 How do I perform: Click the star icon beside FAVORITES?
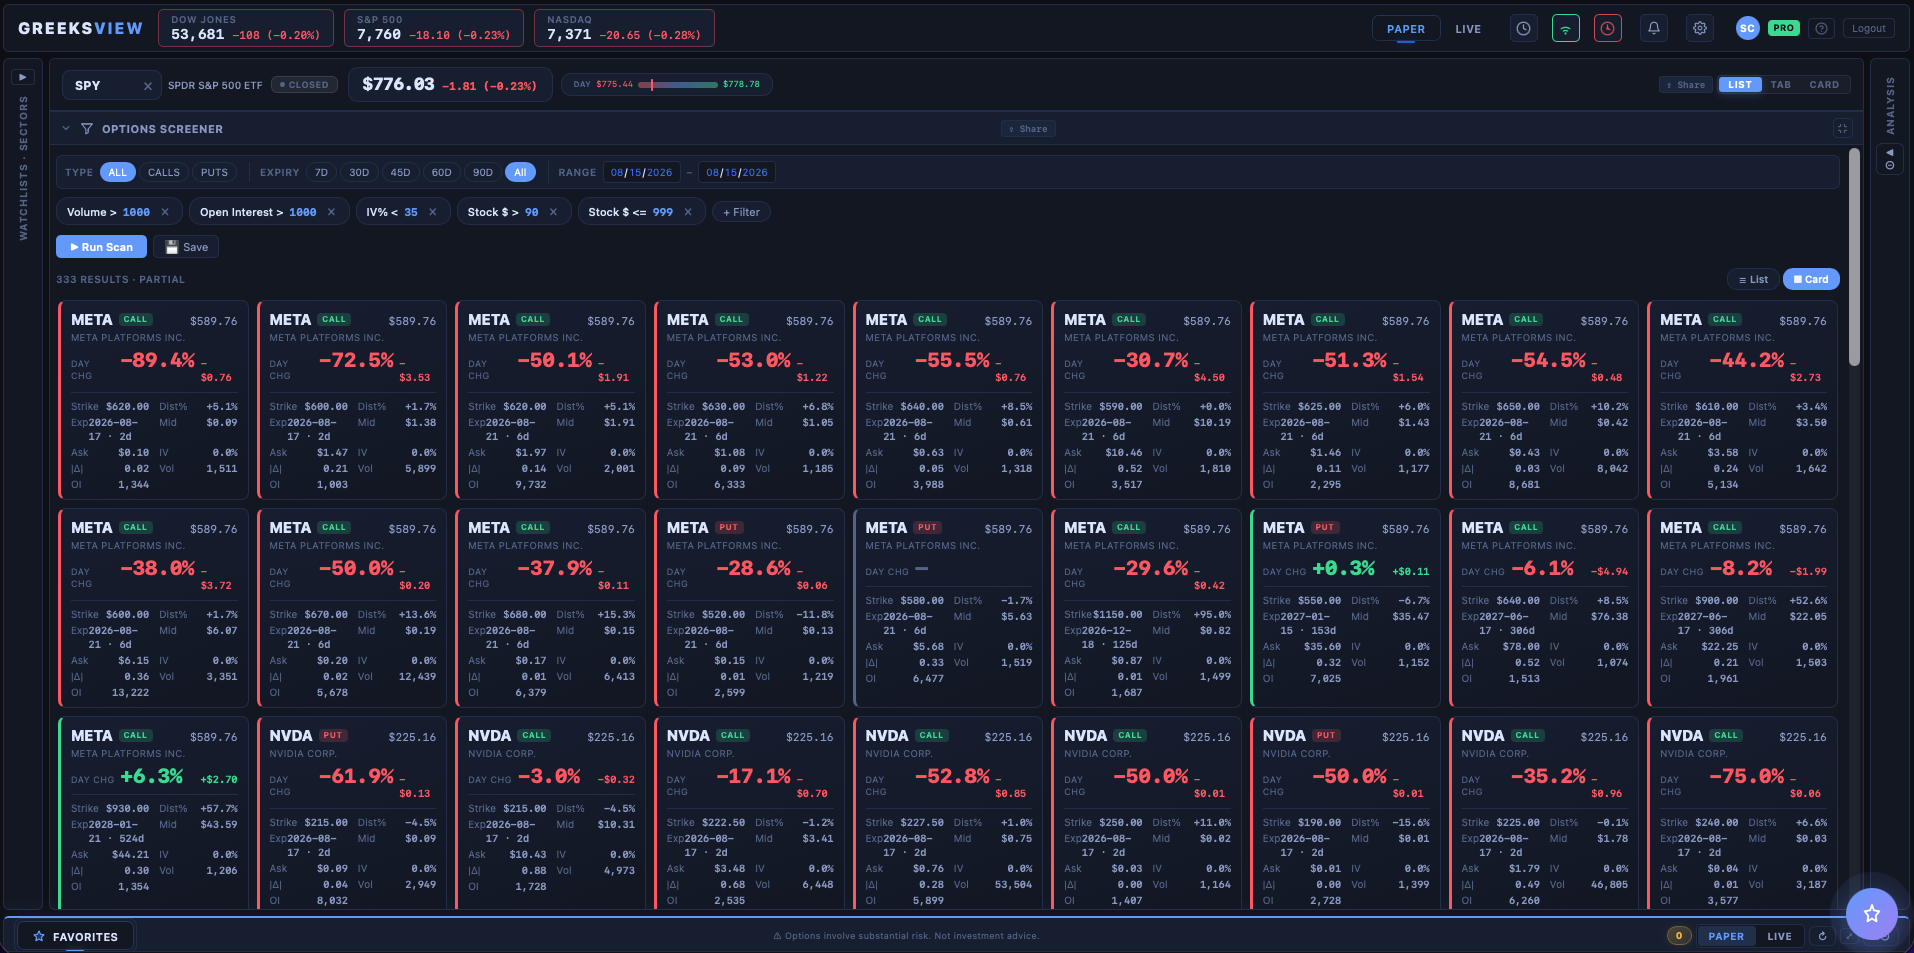coord(39,937)
